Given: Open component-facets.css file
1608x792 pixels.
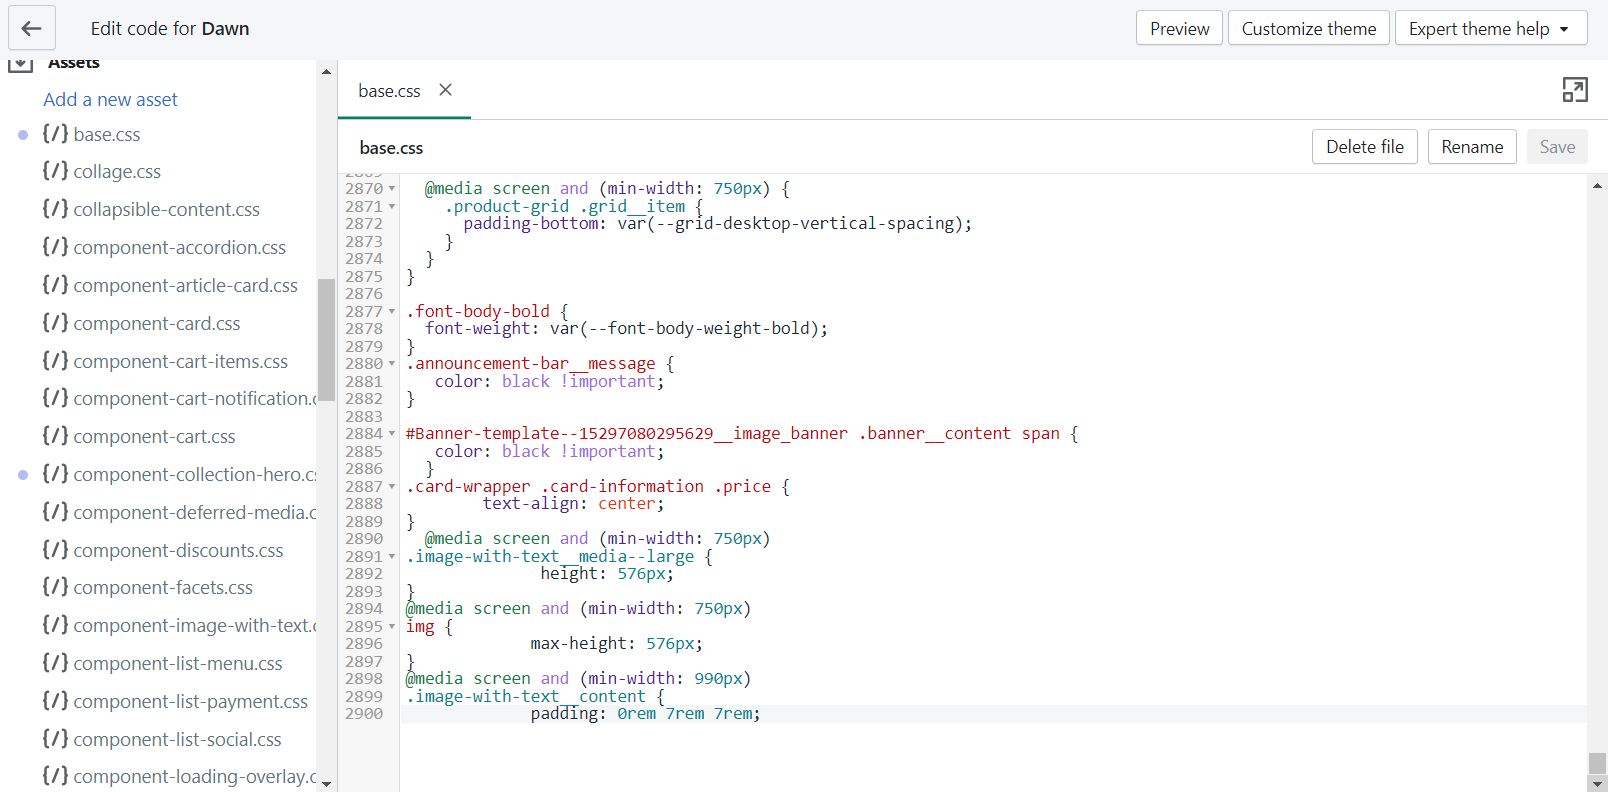Looking at the screenshot, I should (x=162, y=587).
